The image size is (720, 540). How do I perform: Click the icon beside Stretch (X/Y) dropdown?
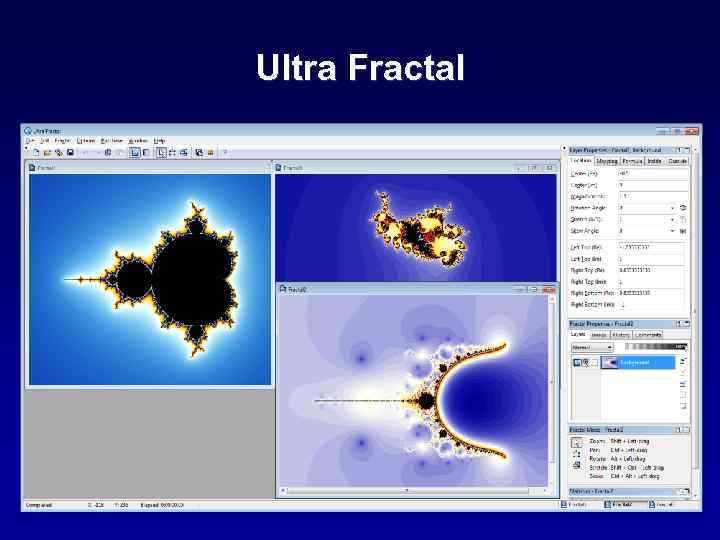[683, 219]
